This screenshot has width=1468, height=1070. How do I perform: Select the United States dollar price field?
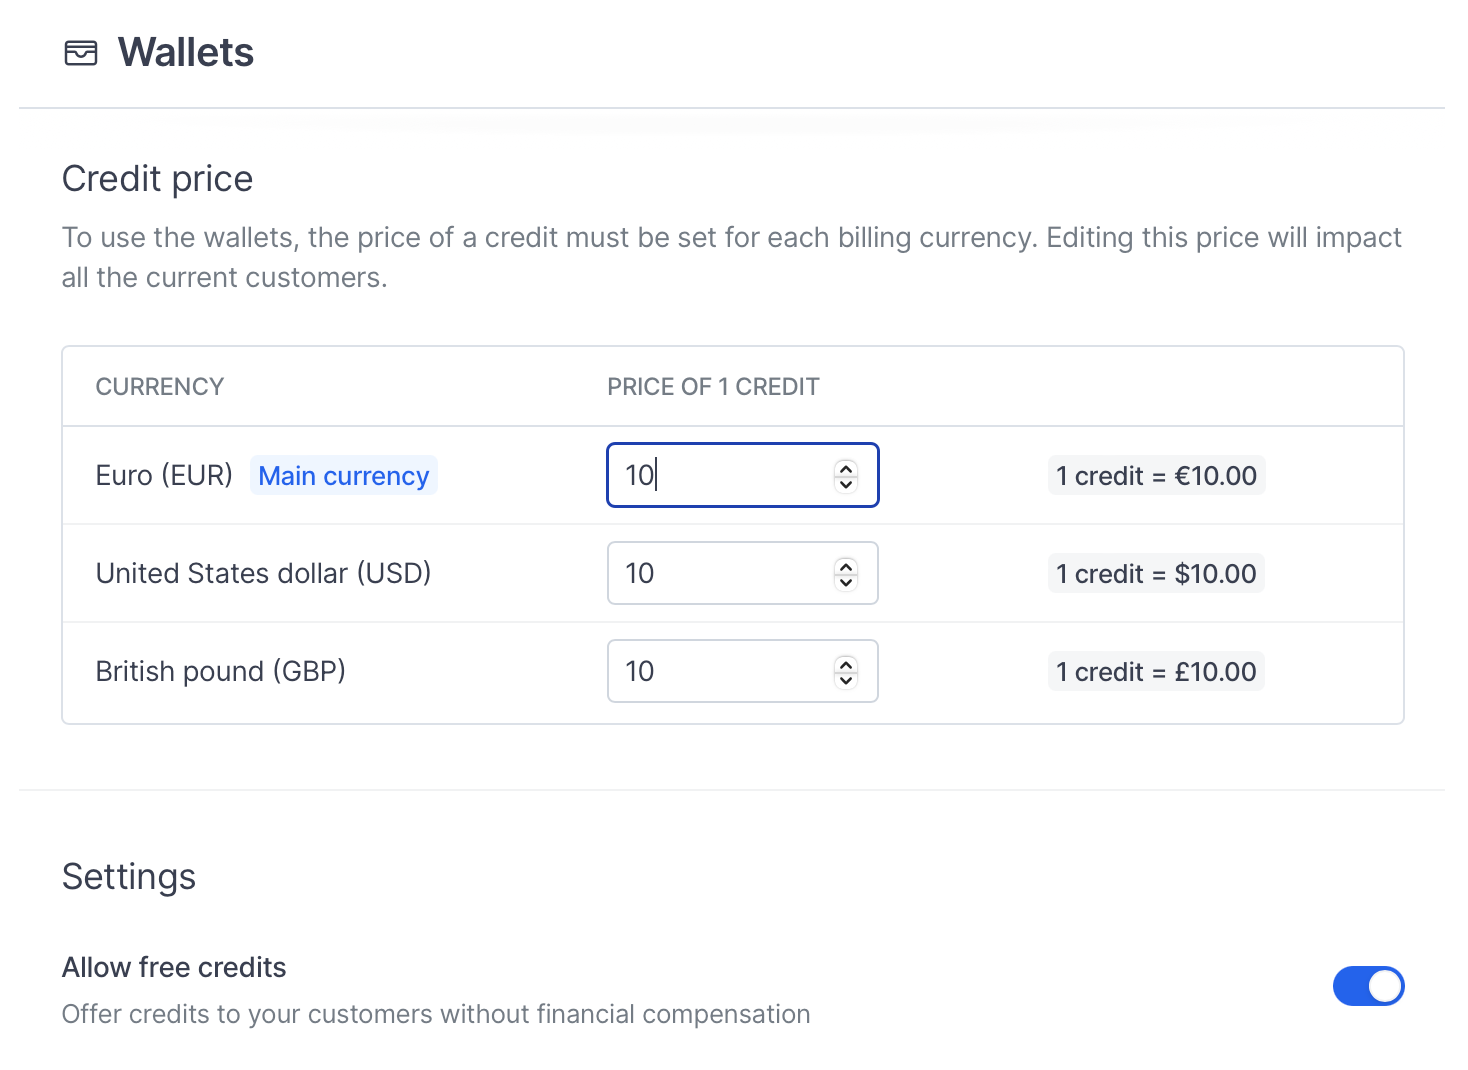pyautogui.click(x=742, y=573)
